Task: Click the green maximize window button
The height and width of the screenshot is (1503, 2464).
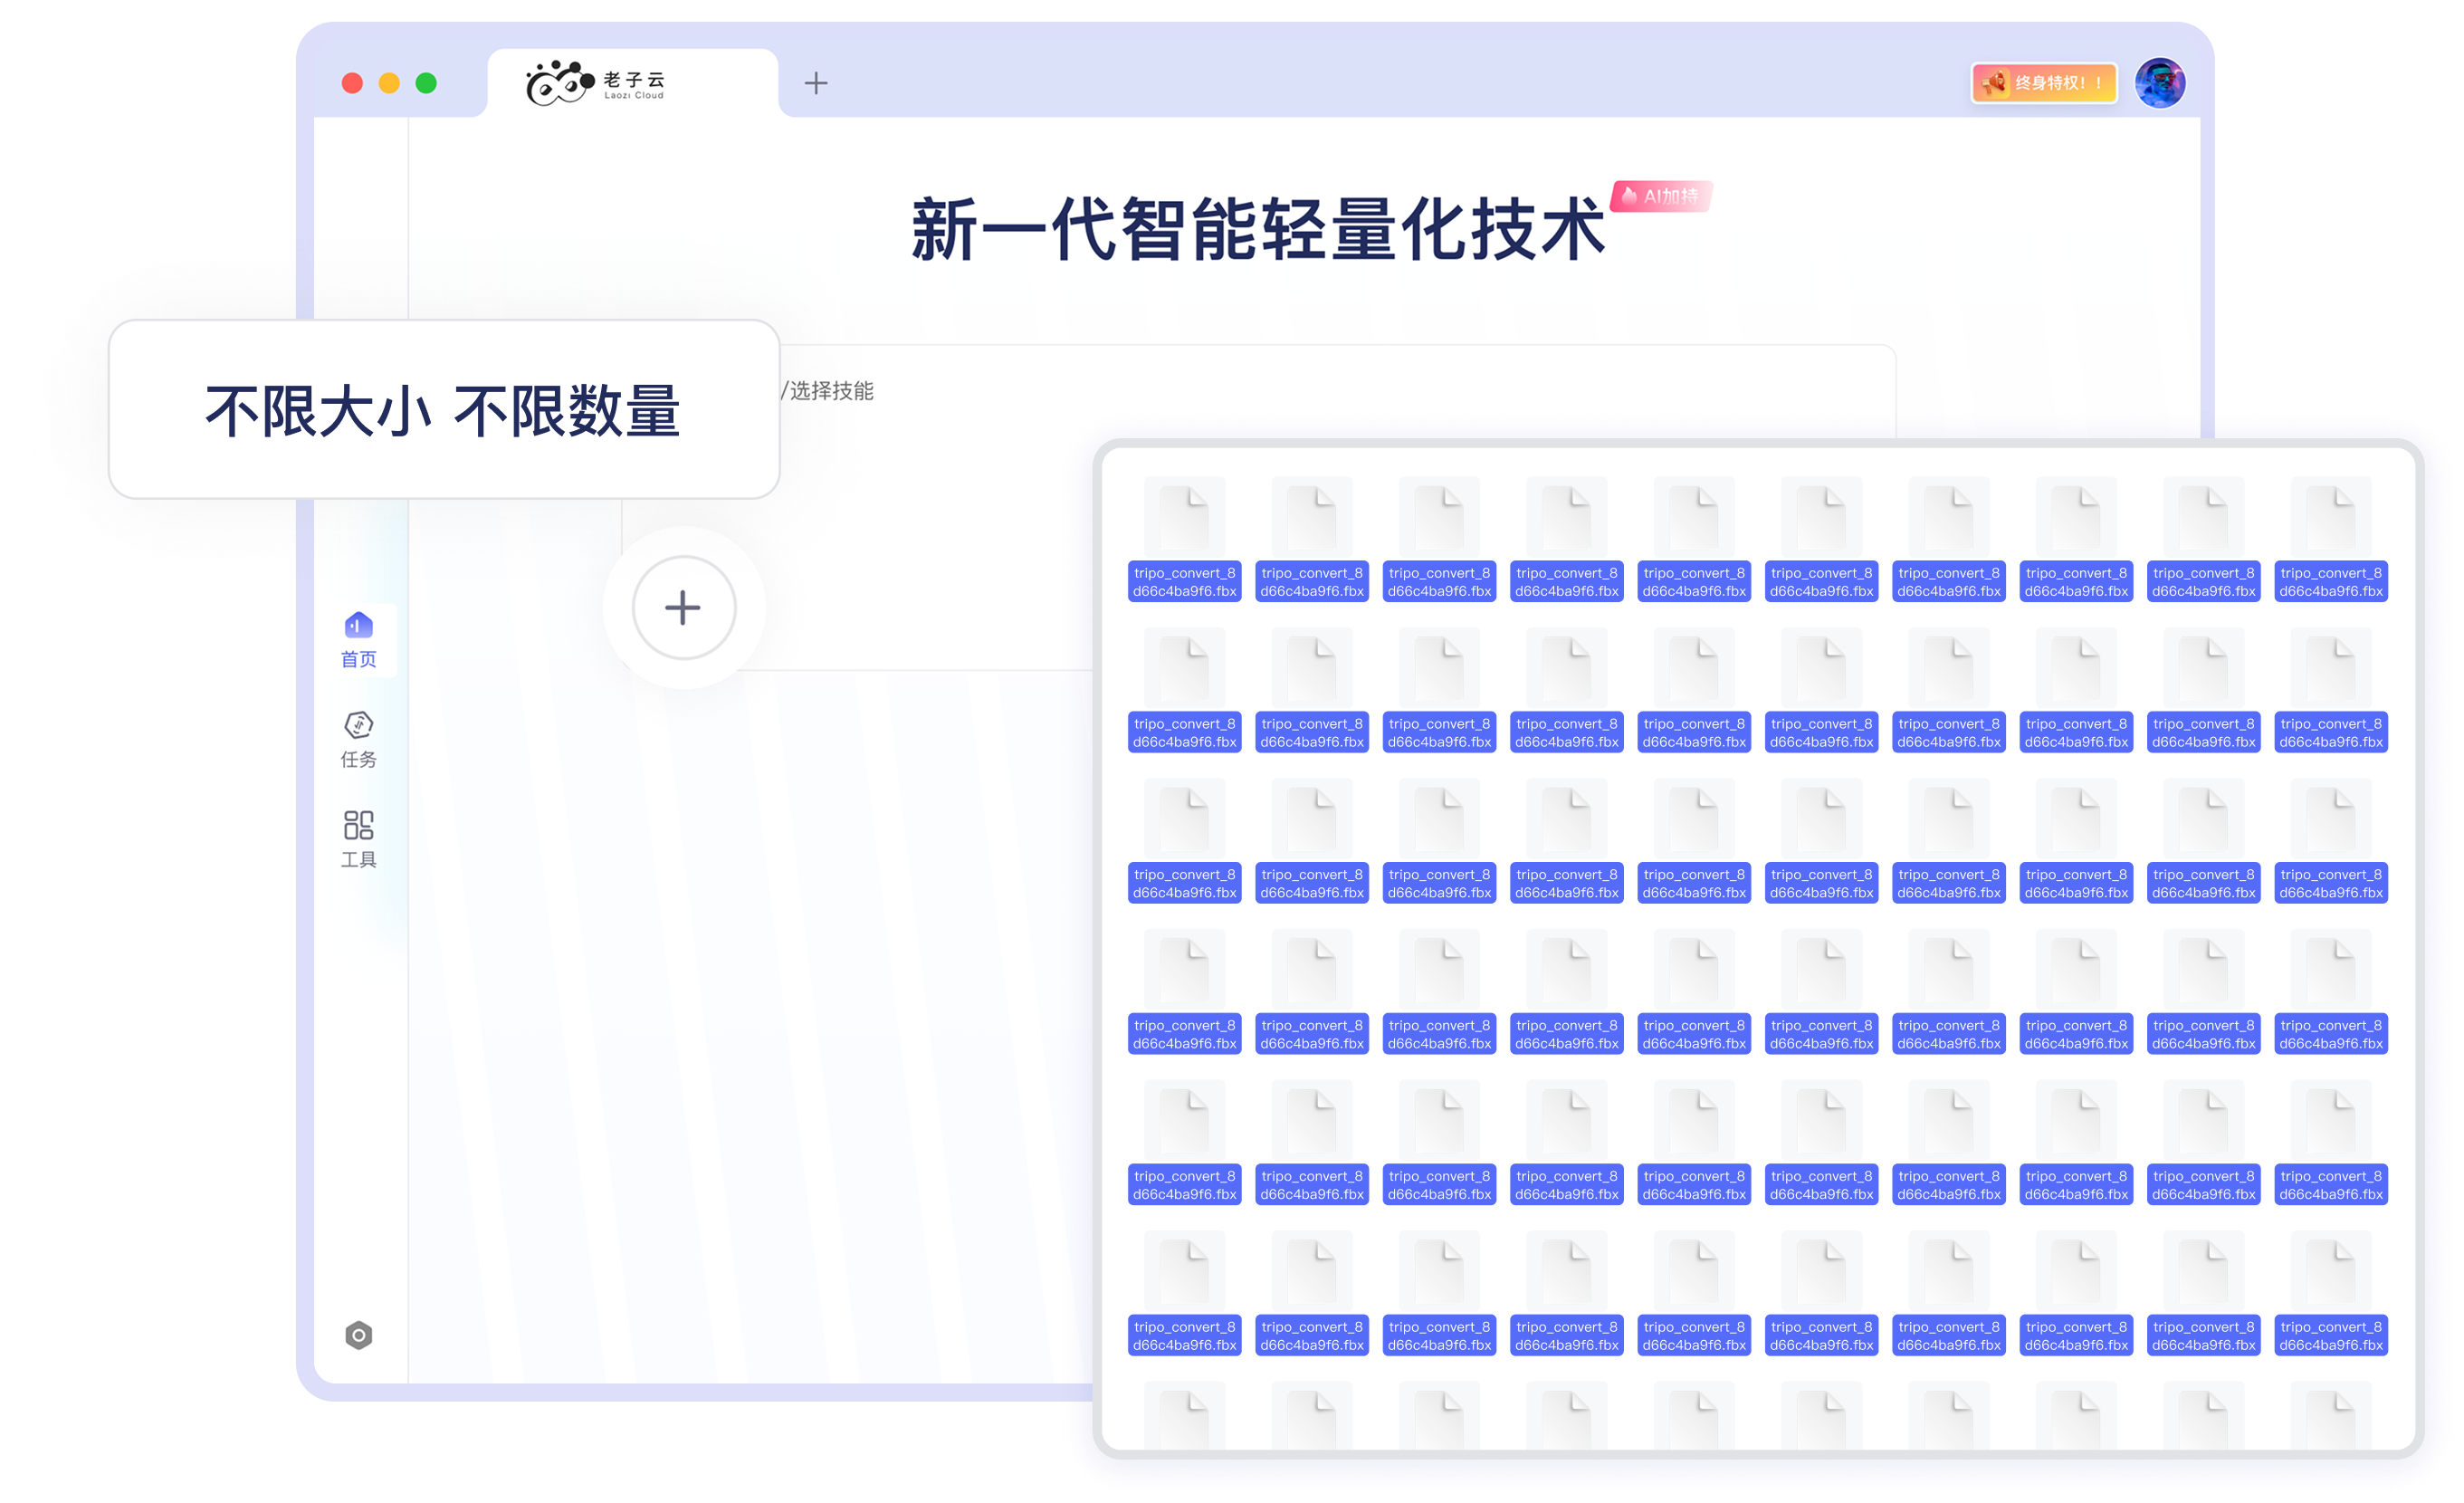Action: click(x=426, y=83)
